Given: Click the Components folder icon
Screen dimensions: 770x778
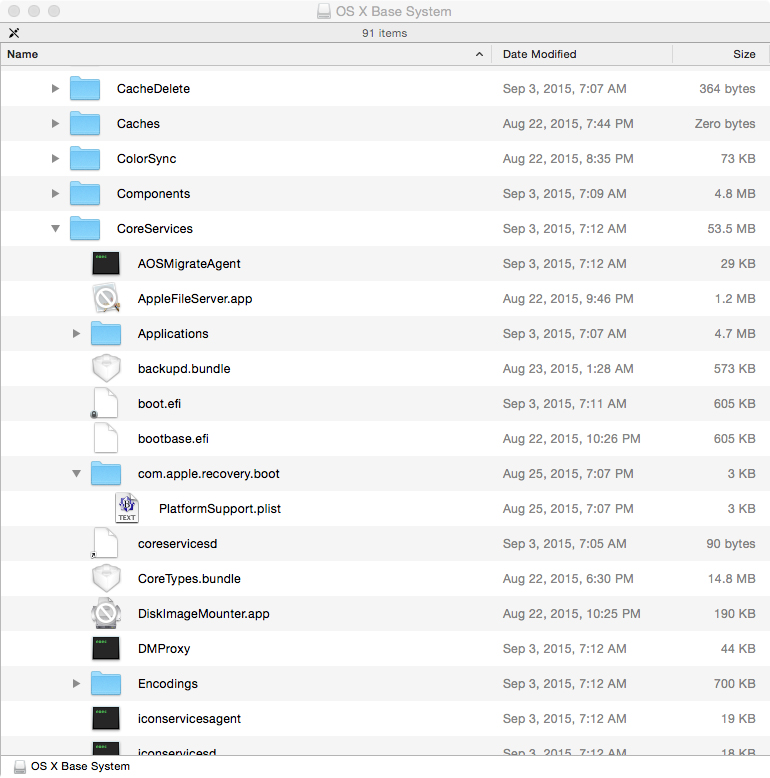Looking at the screenshot, I should pos(85,194).
